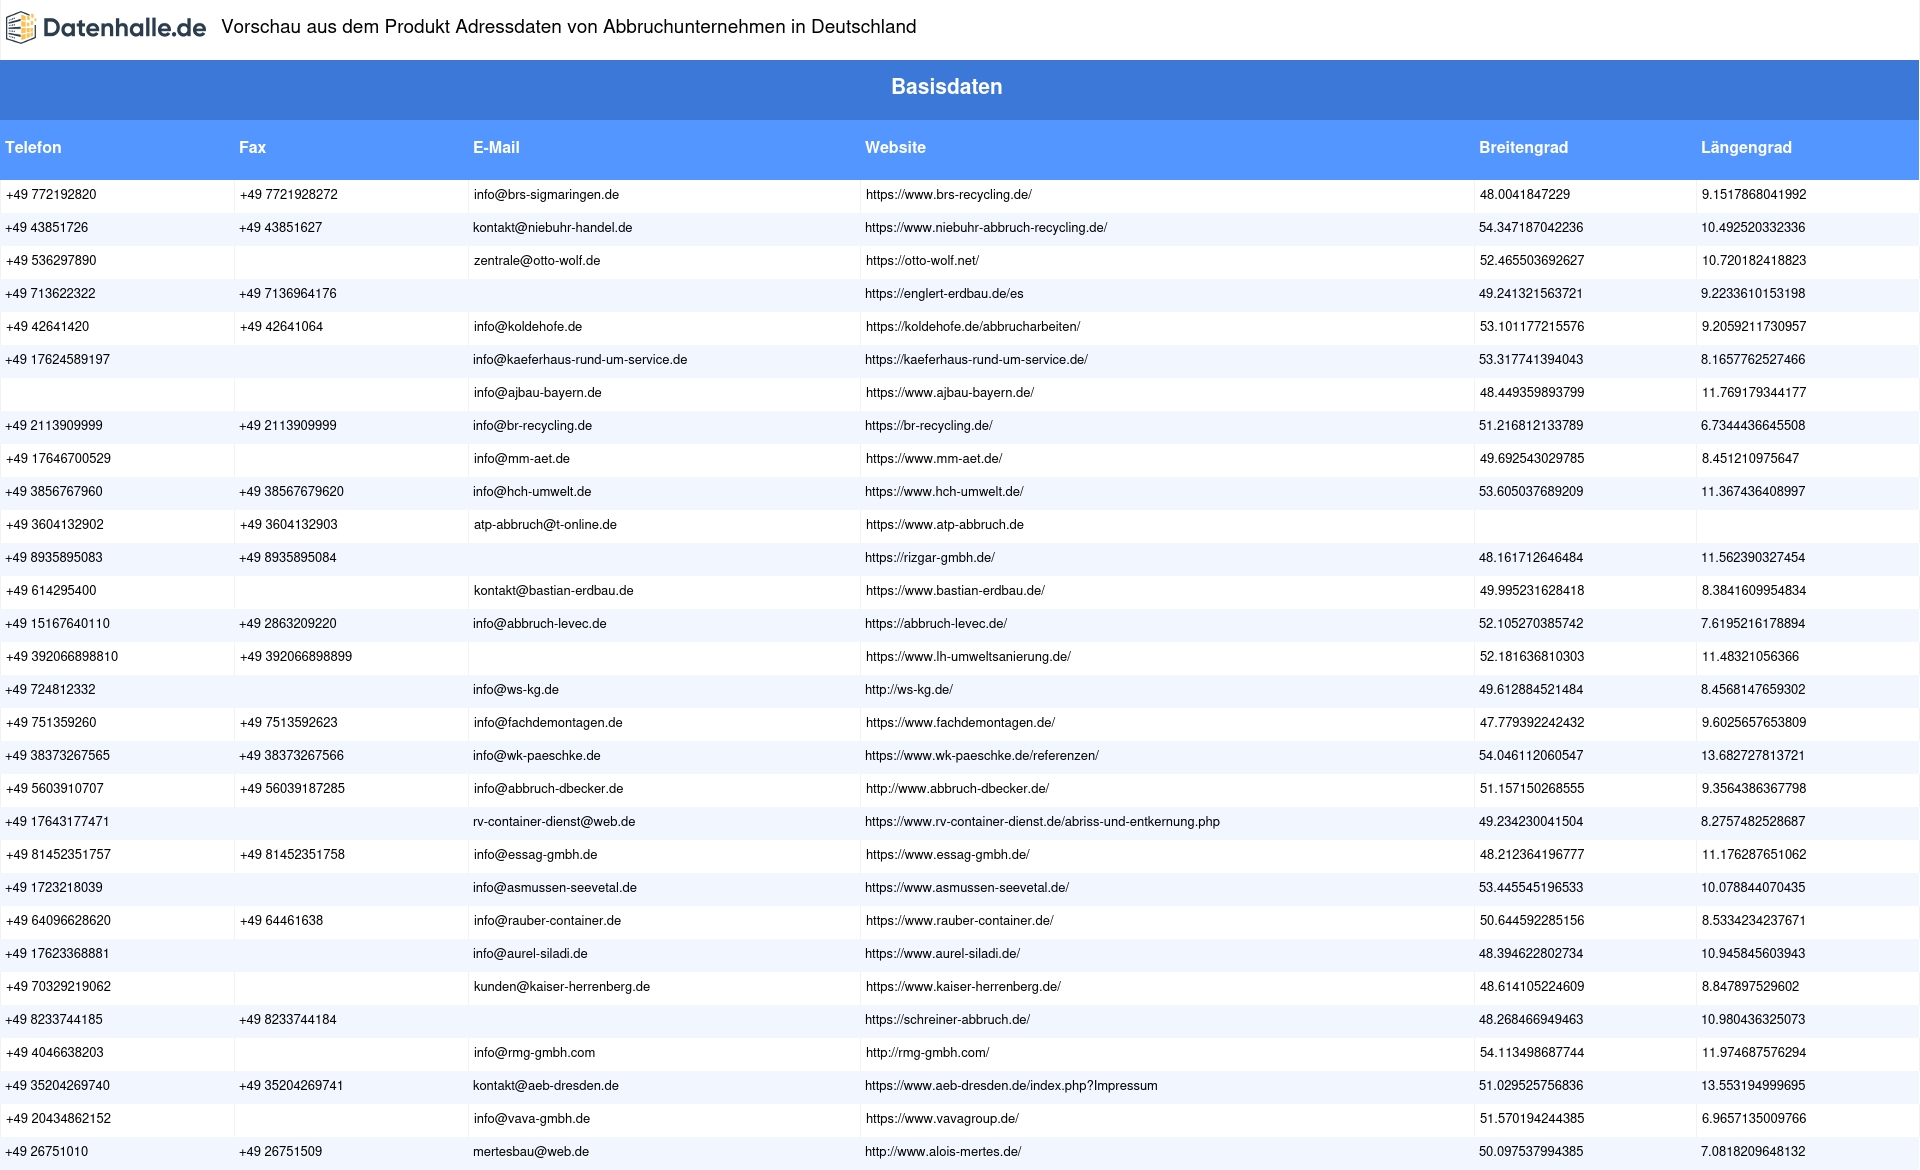
Task: Open website https://www.brs-recycling.de/
Action: click(x=949, y=195)
